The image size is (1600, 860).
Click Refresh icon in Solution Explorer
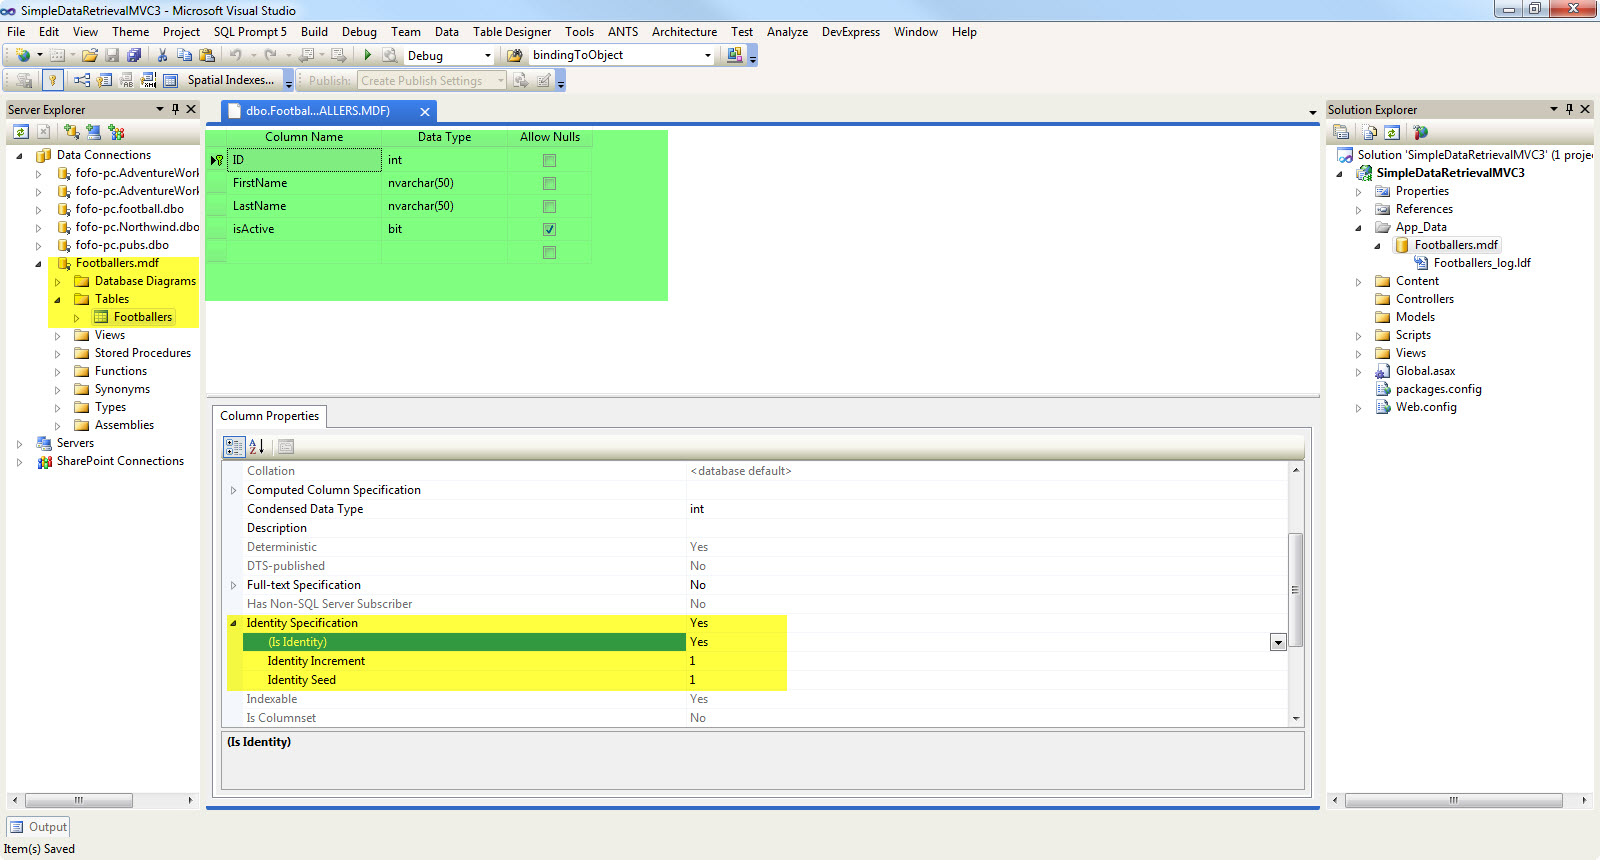coord(1392,132)
